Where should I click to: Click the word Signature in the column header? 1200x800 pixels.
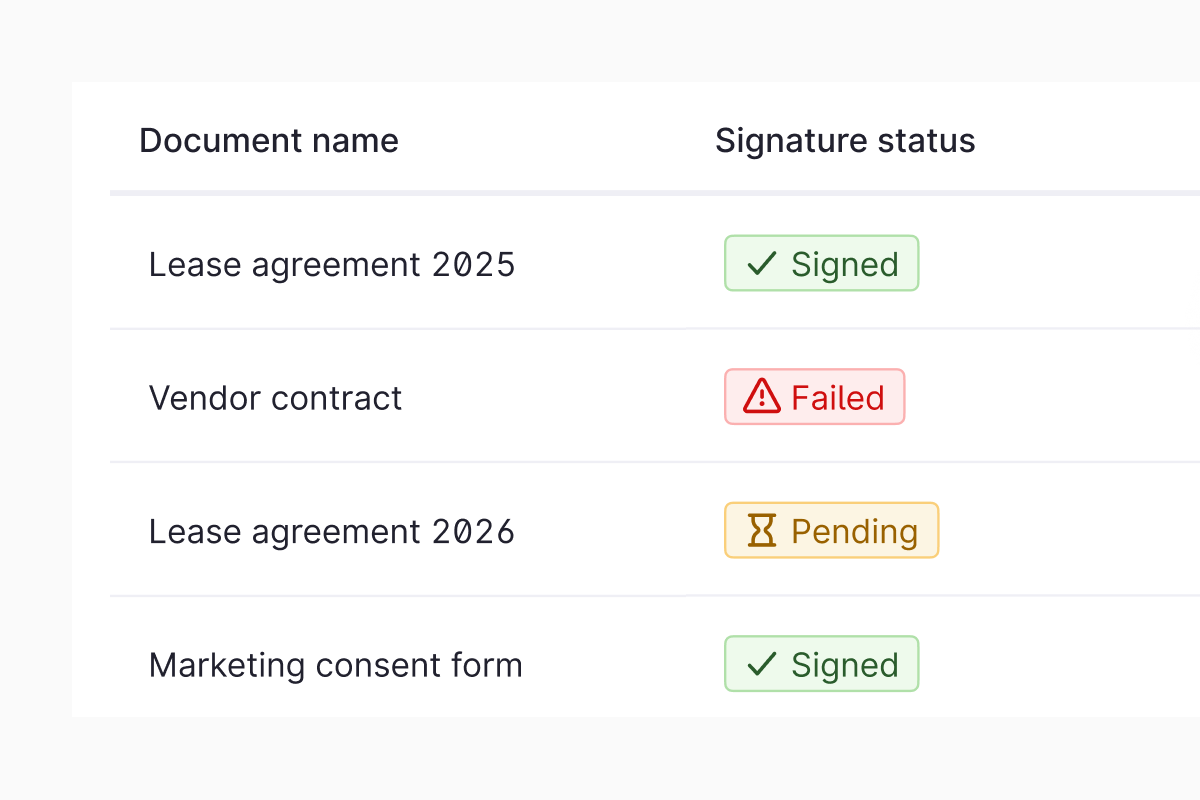[x=790, y=141]
